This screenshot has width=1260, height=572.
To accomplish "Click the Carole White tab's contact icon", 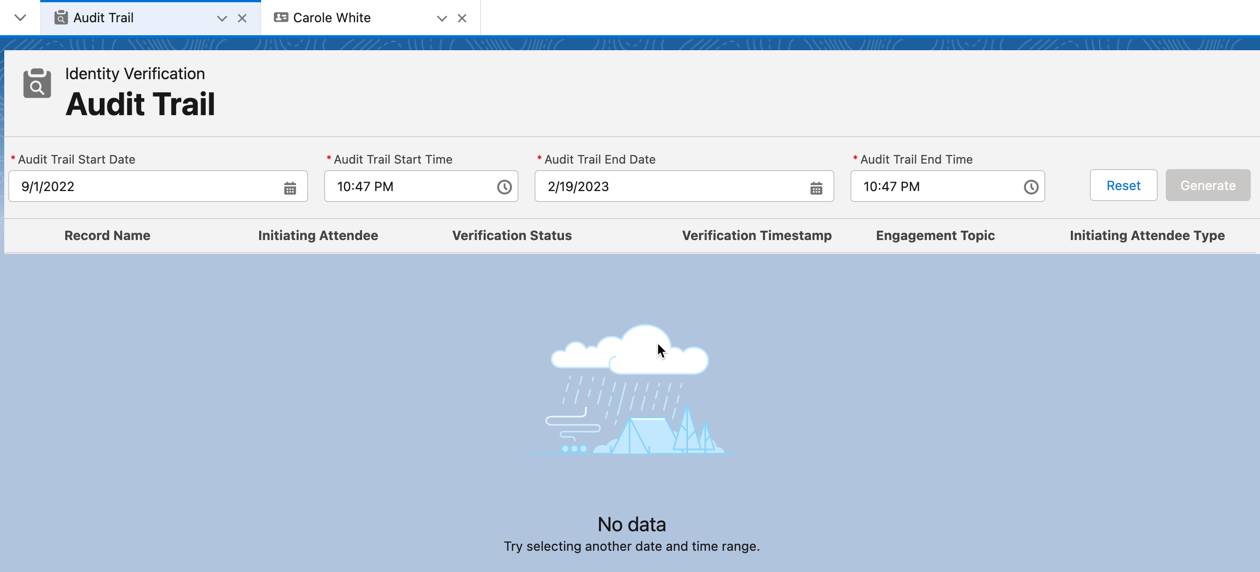I will pos(281,17).
